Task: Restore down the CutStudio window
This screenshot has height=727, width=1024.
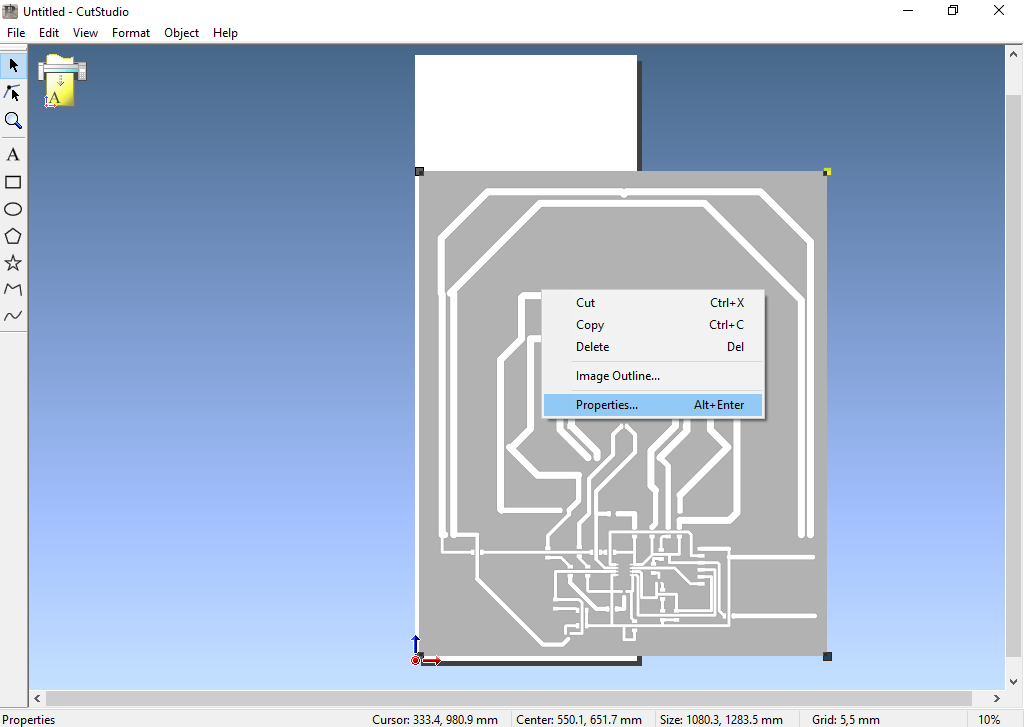Action: 953,10
